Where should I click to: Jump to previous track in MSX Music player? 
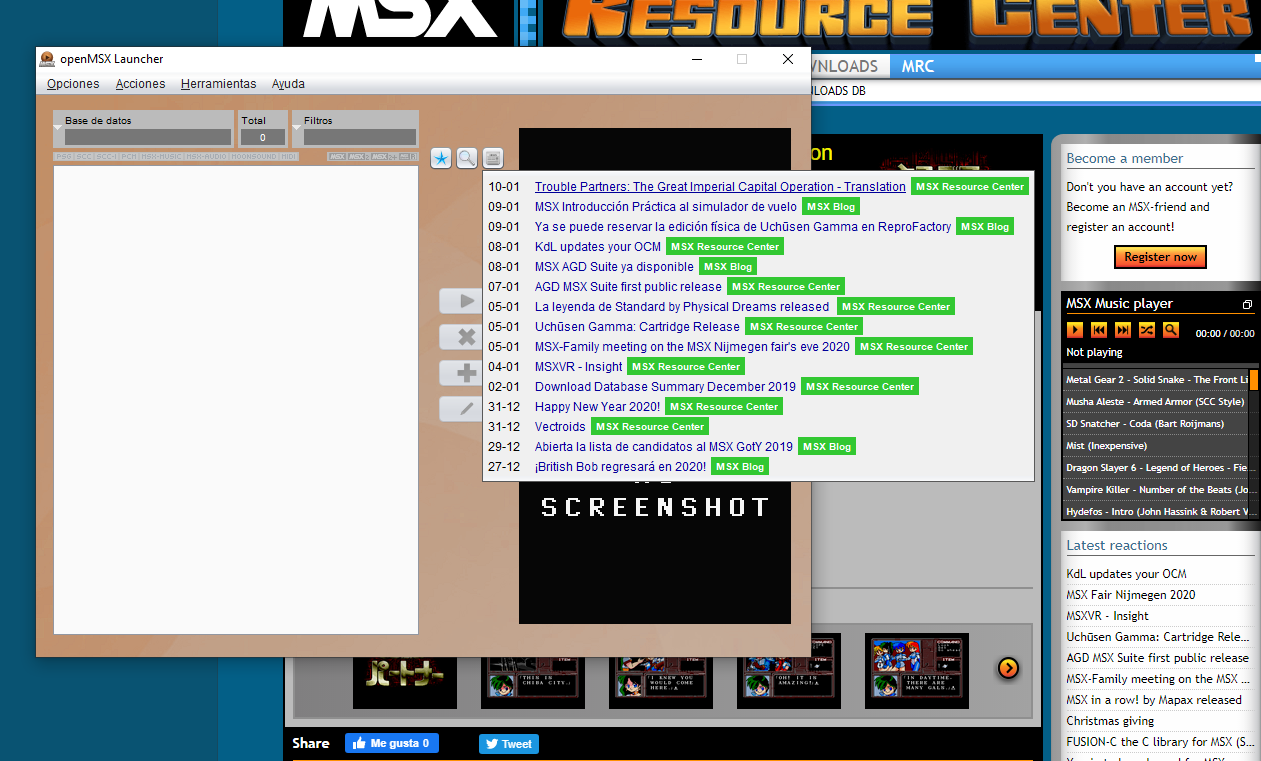click(x=1098, y=329)
